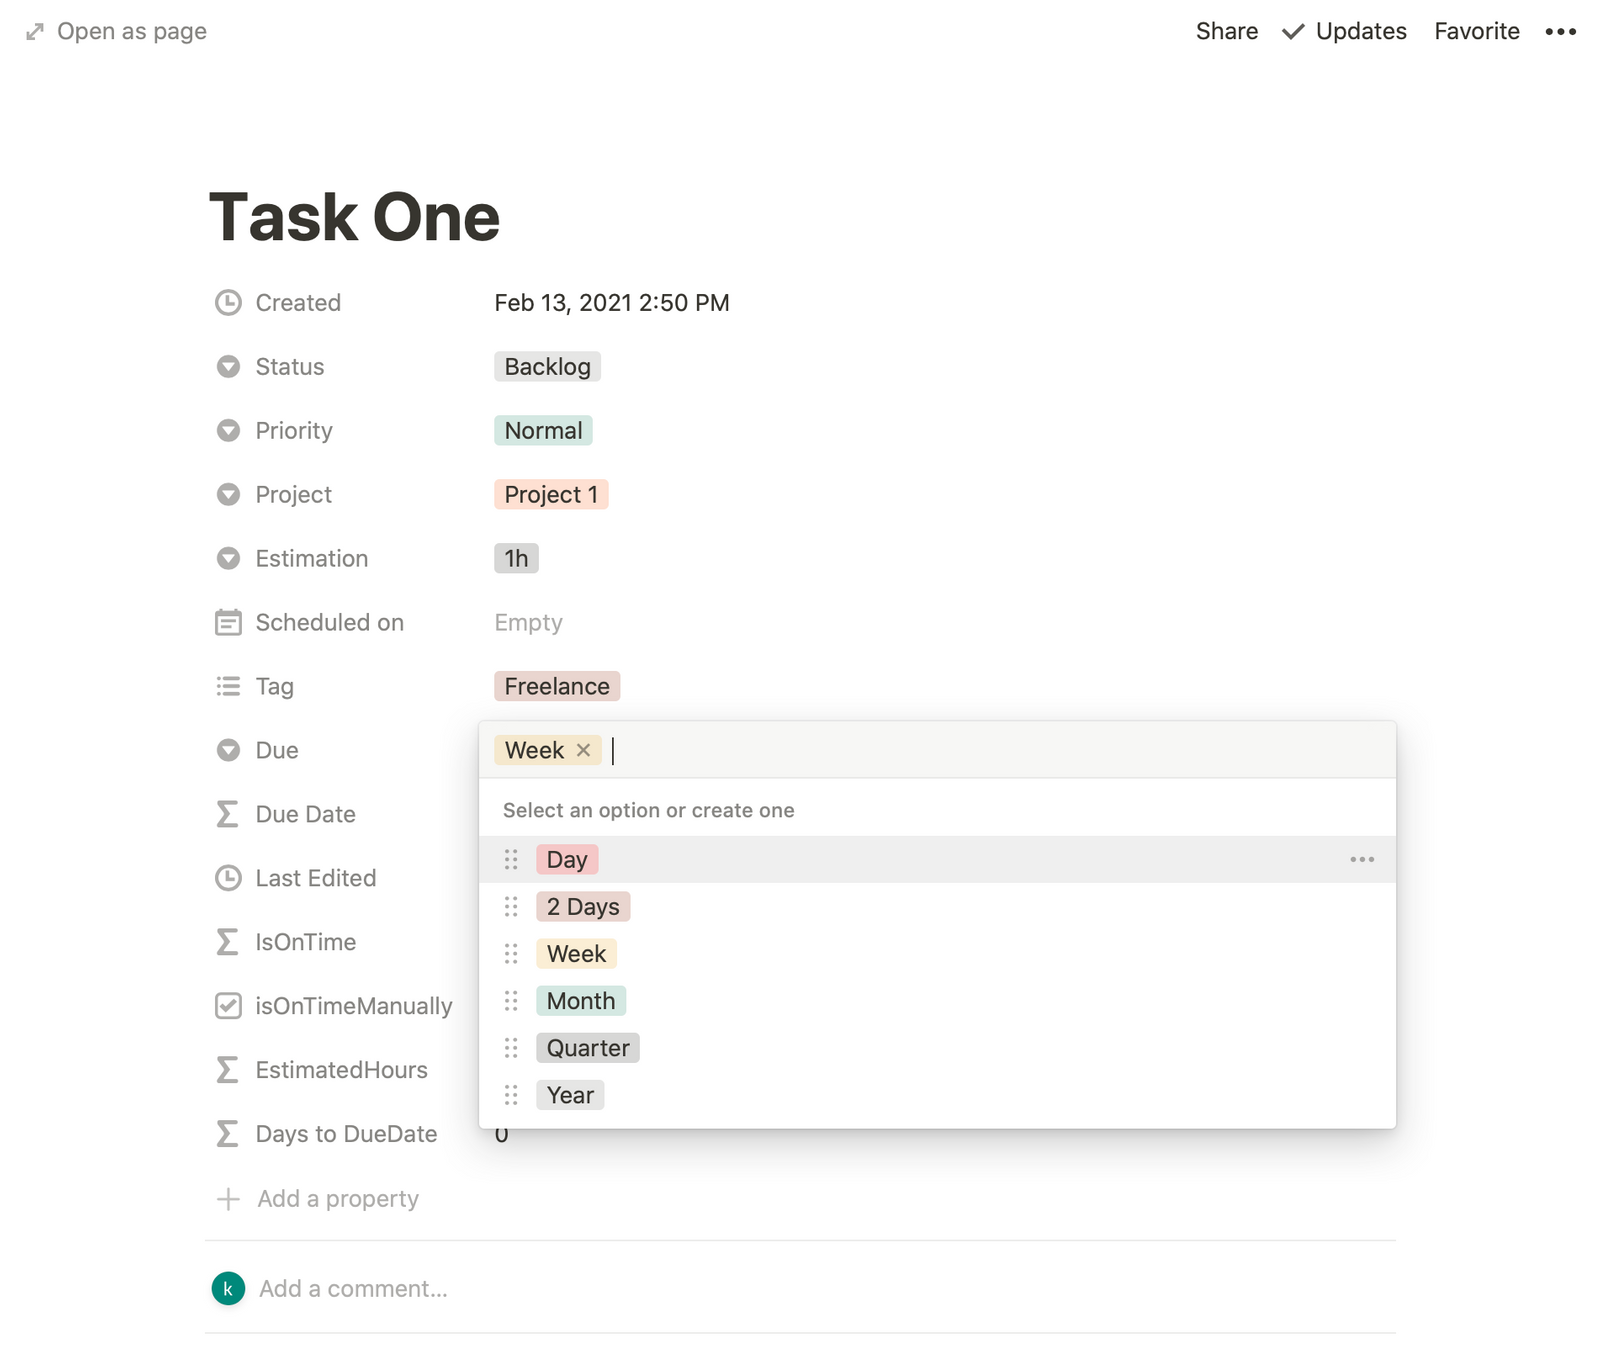The width and height of the screenshot is (1600, 1363).
Task: Click Favorite to star this page
Action: click(1476, 31)
